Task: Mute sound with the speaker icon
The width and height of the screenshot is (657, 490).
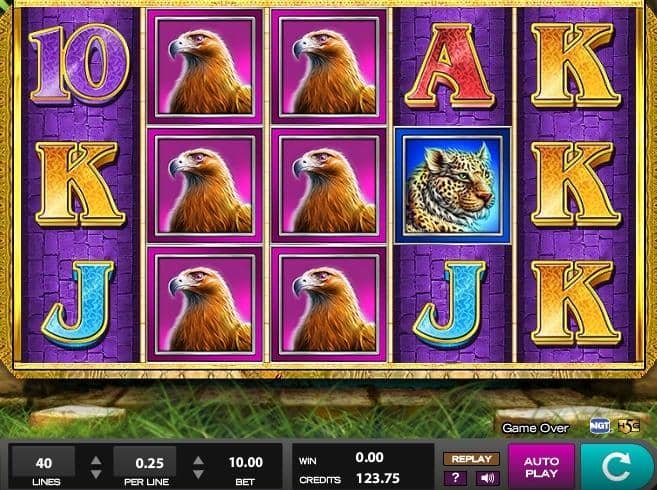Action: tap(487, 478)
